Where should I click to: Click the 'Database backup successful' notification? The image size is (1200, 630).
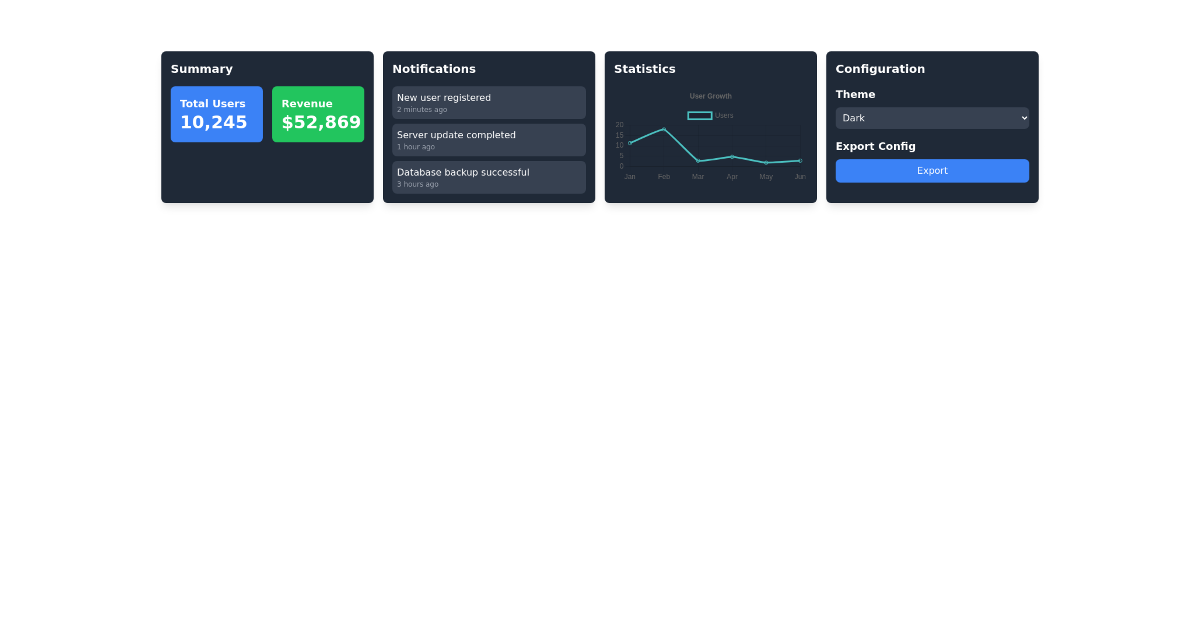pos(488,177)
